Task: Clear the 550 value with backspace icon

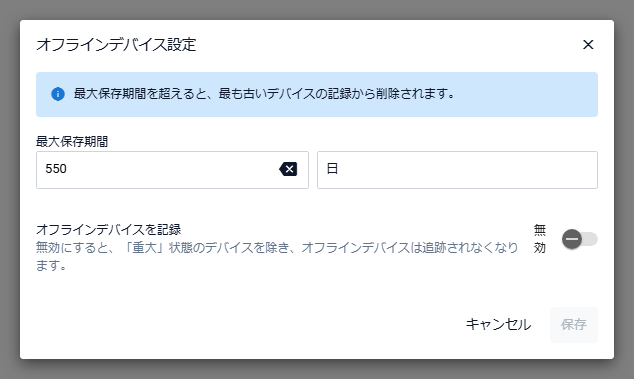Action: [288, 169]
